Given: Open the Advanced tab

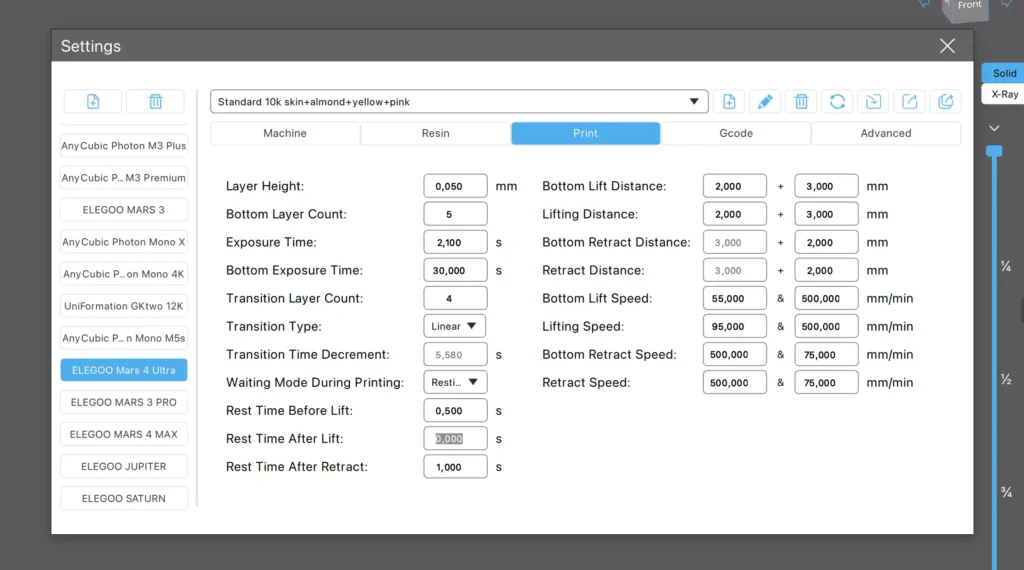Looking at the screenshot, I should point(885,133).
